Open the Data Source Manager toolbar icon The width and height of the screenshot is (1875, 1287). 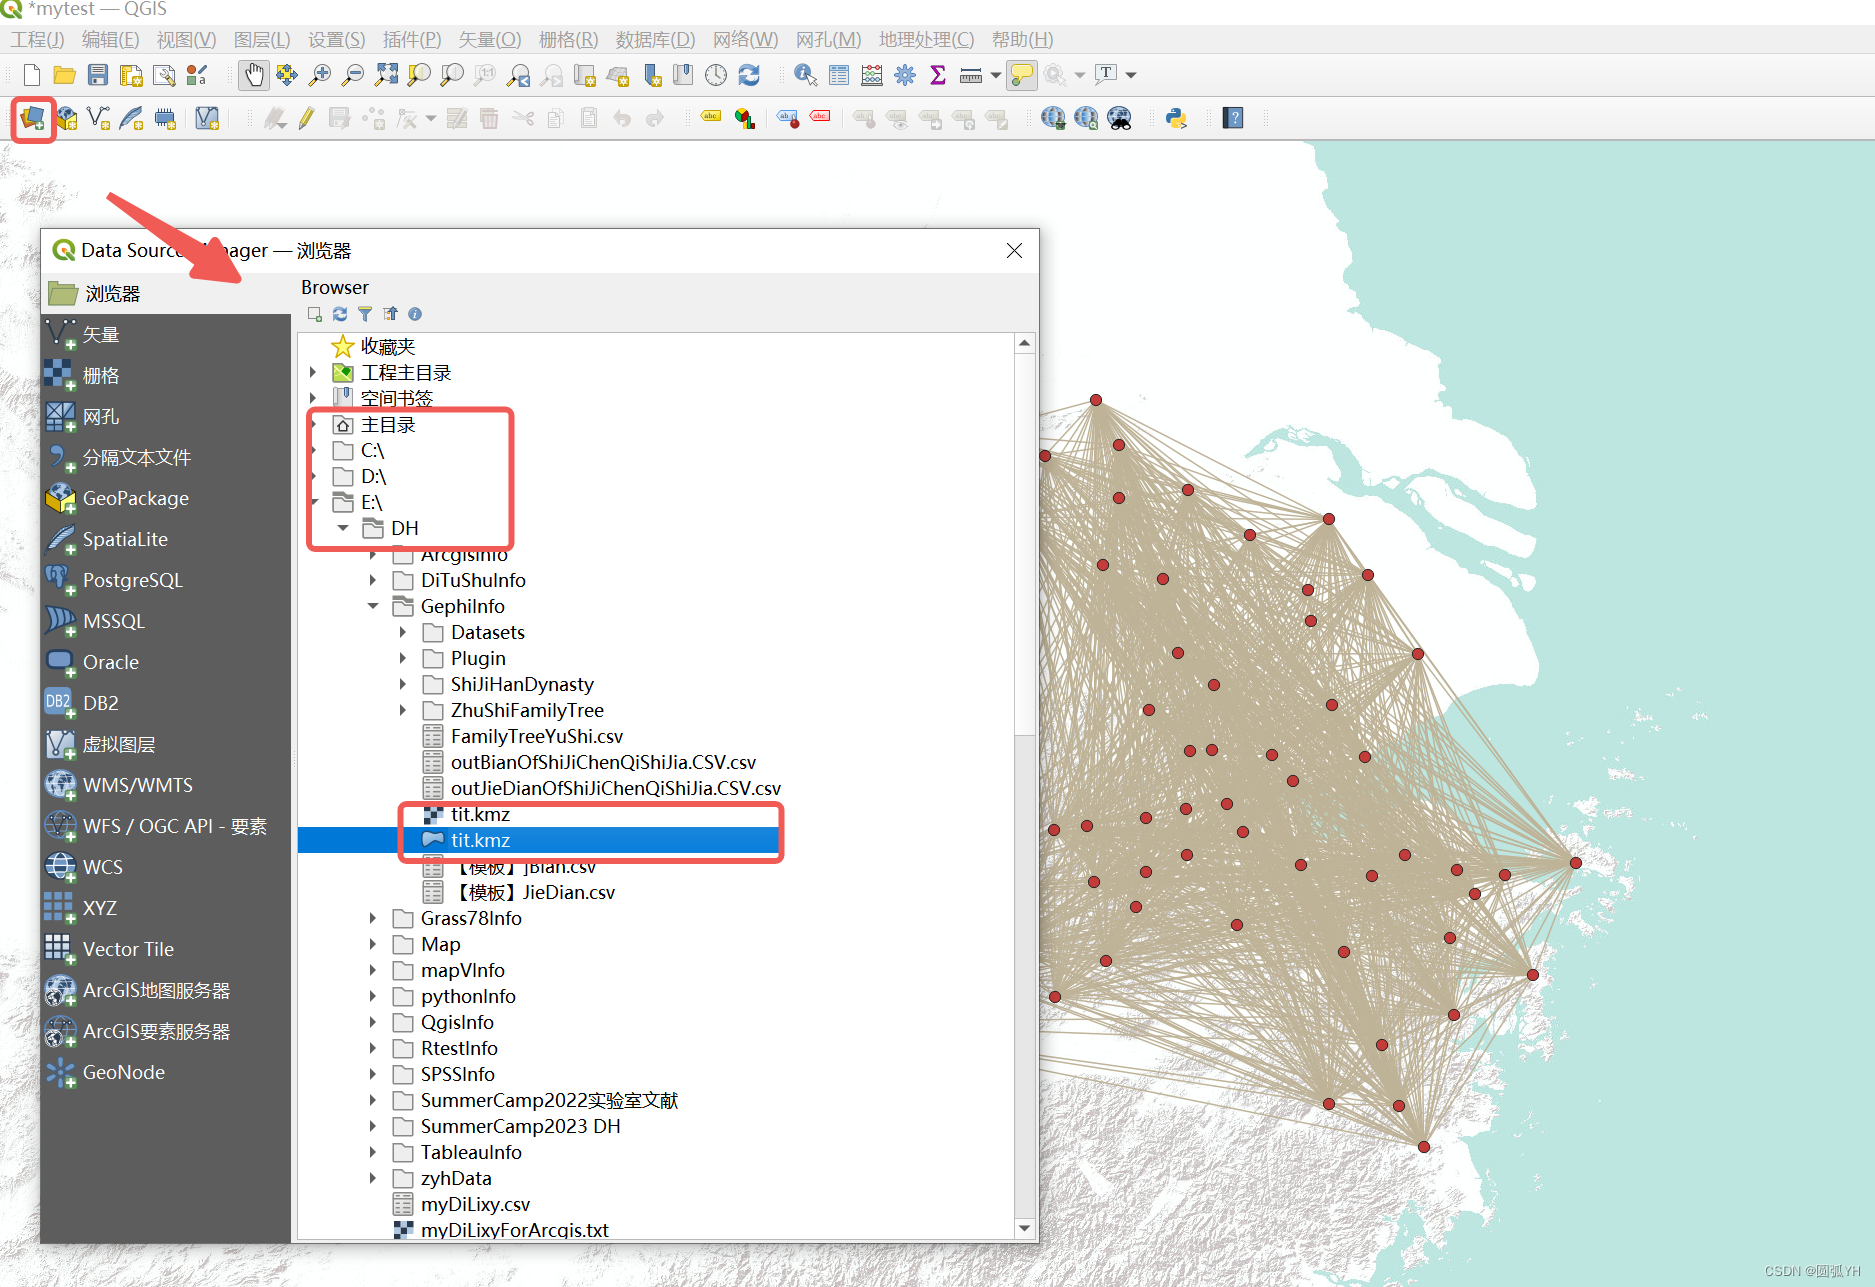pos(32,119)
